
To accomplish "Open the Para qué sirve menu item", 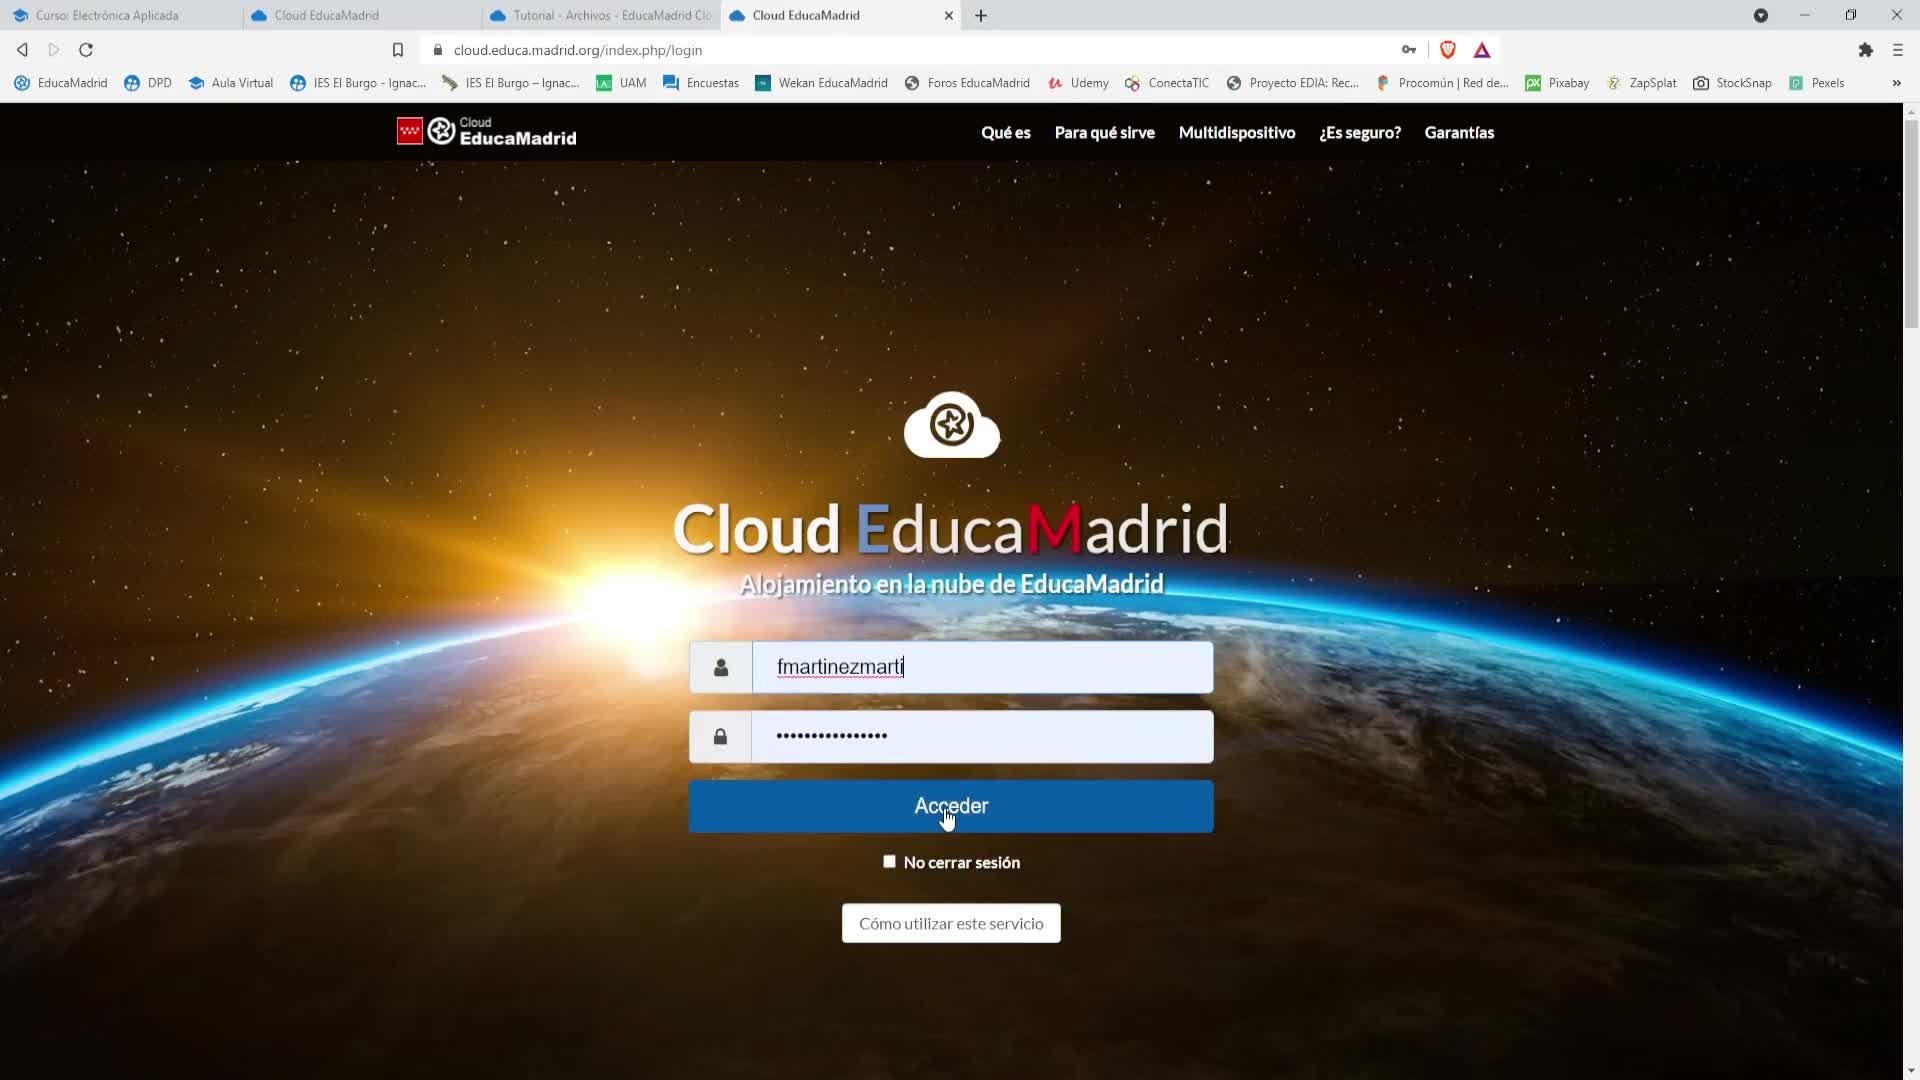I will 1104,132.
